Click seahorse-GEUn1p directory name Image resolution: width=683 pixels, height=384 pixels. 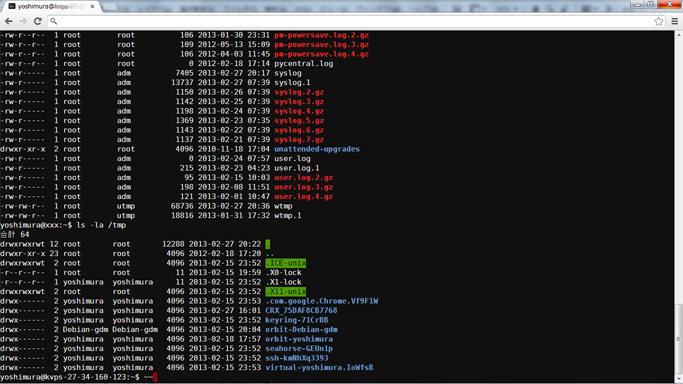point(299,349)
